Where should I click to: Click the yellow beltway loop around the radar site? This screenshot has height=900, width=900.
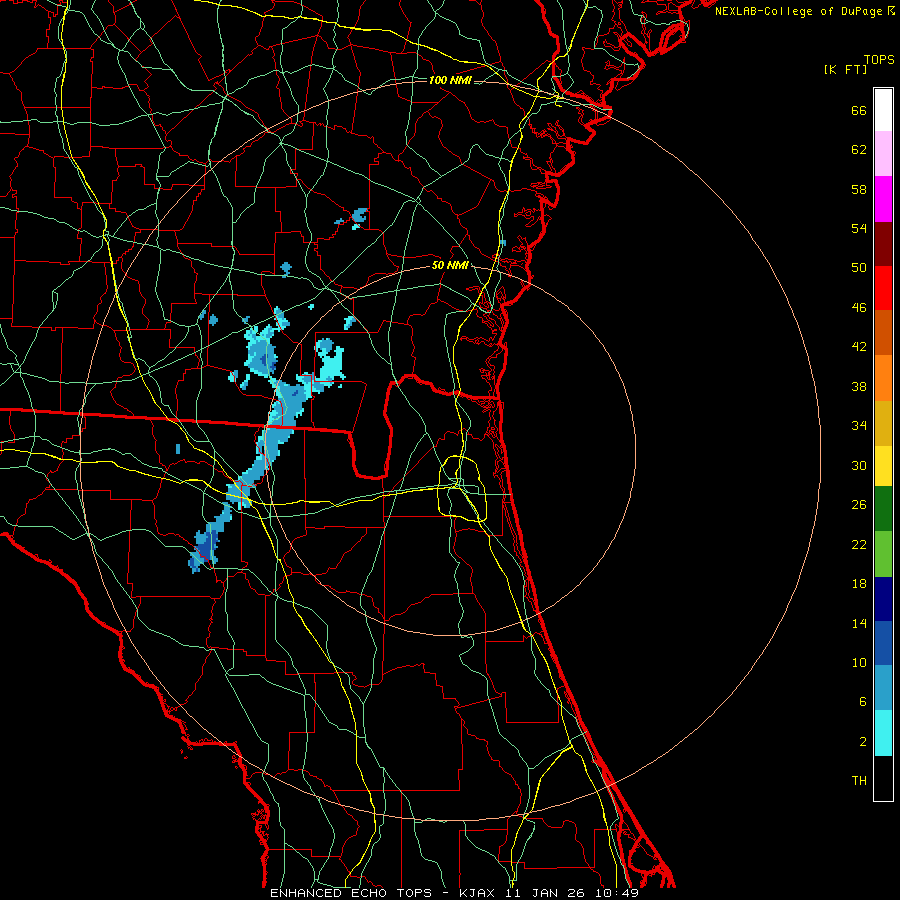click(x=463, y=488)
